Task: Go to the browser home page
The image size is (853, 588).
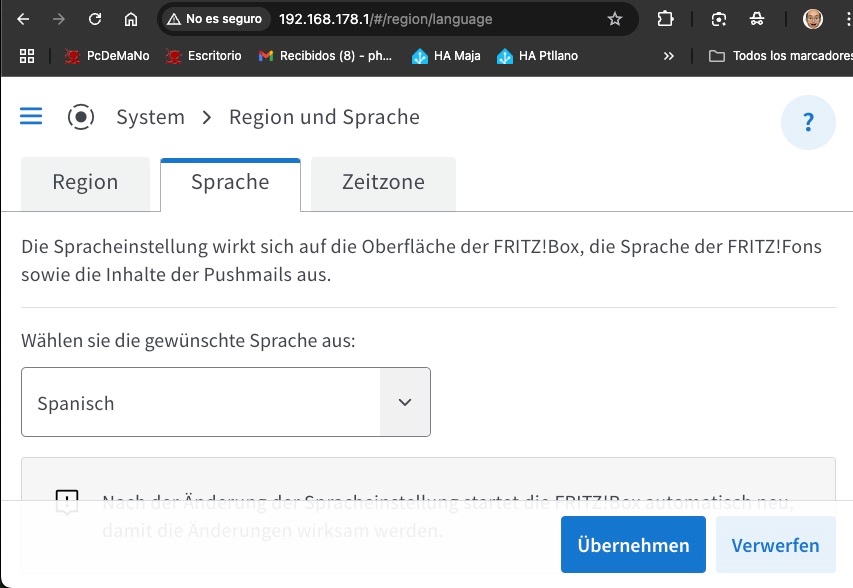Action: (131, 19)
